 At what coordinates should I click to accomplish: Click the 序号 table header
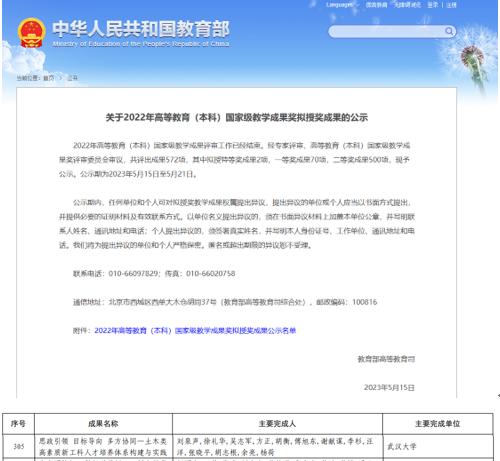point(18,424)
